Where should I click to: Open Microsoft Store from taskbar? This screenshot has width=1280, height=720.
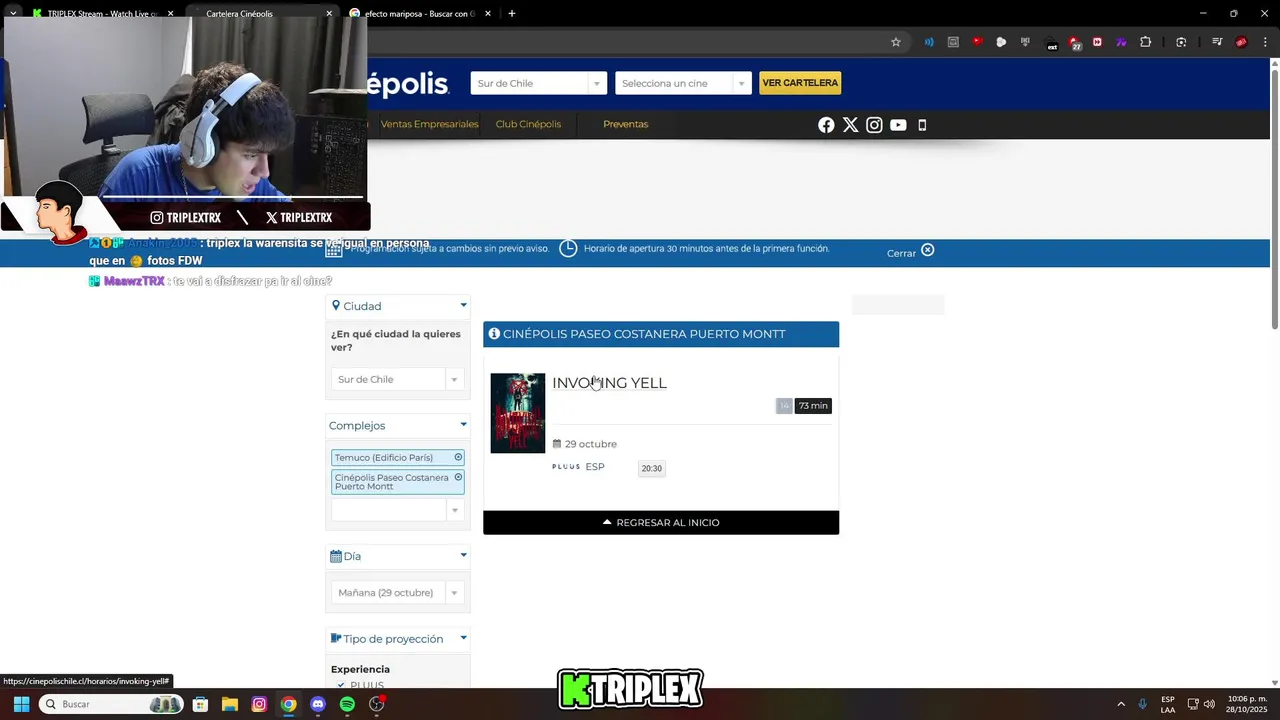click(x=200, y=704)
